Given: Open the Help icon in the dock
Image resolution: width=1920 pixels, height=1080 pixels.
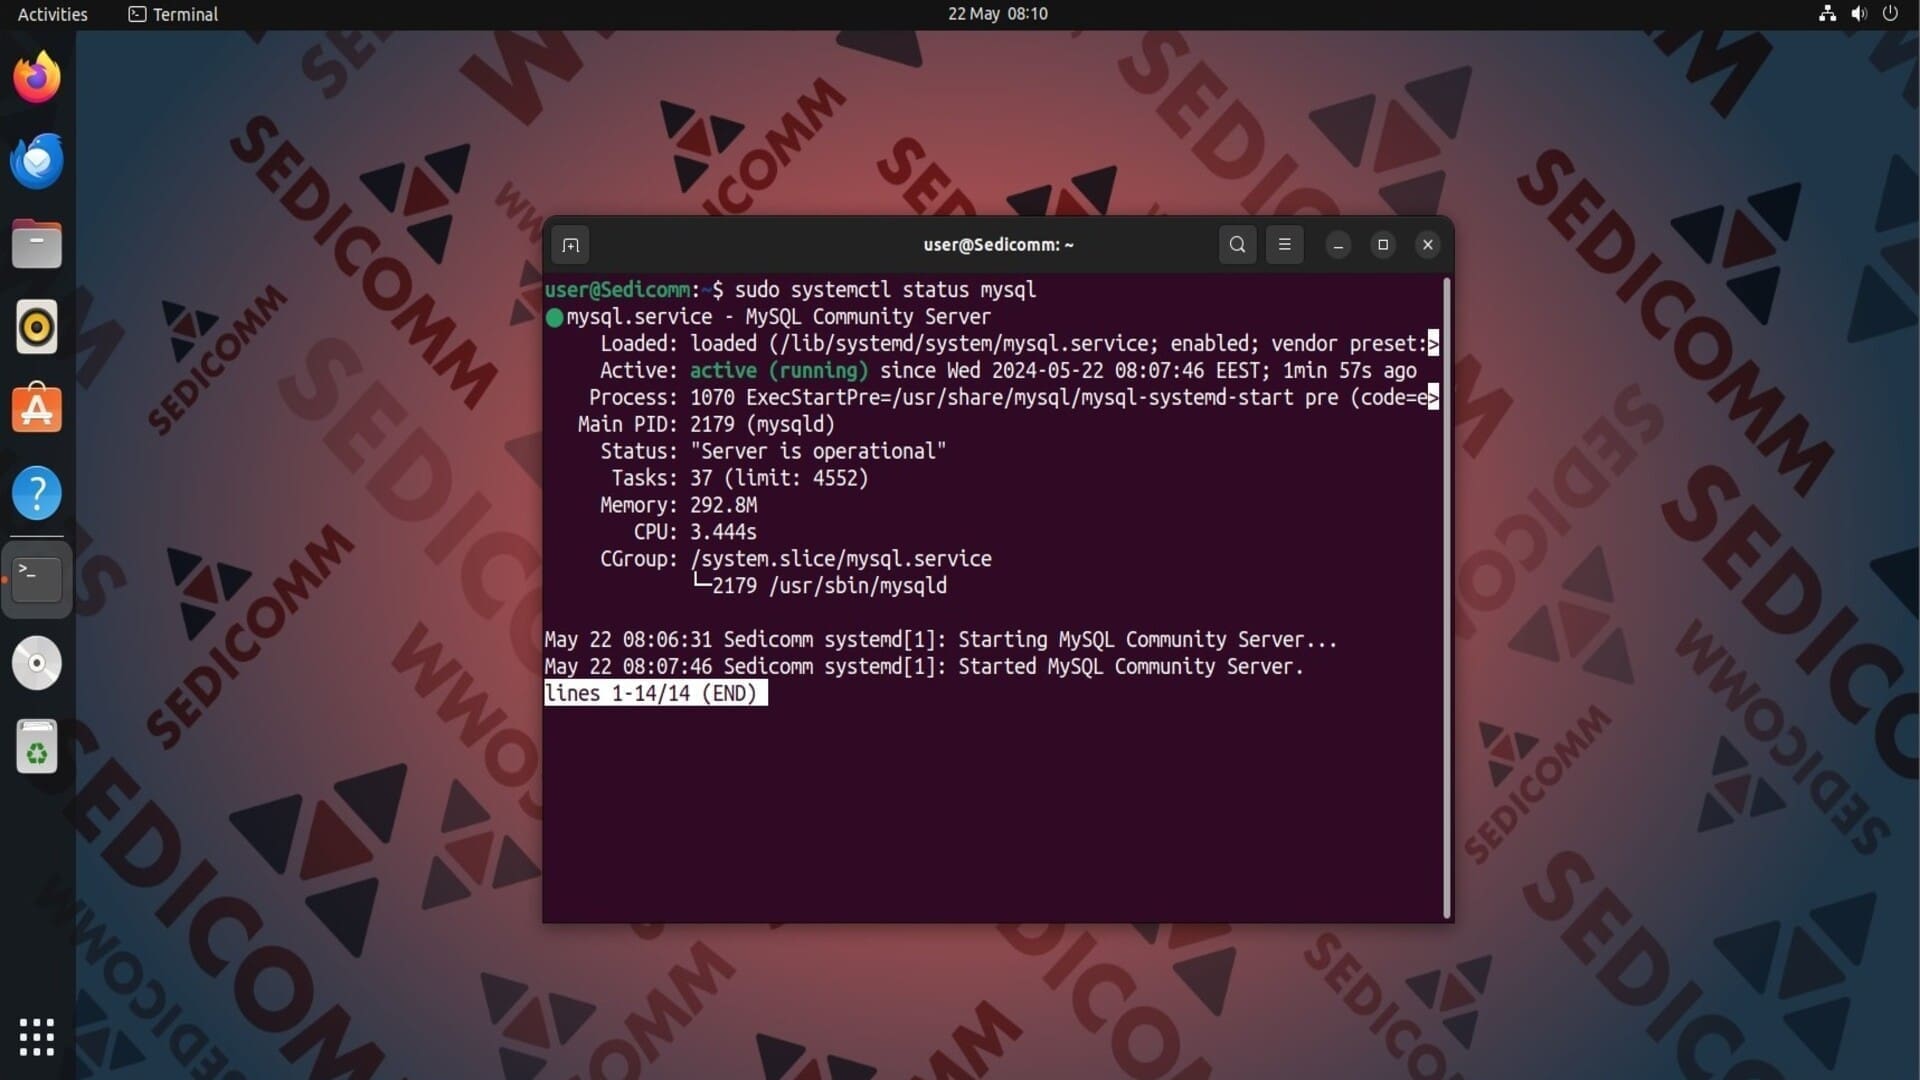Looking at the screenshot, I should click(x=37, y=493).
